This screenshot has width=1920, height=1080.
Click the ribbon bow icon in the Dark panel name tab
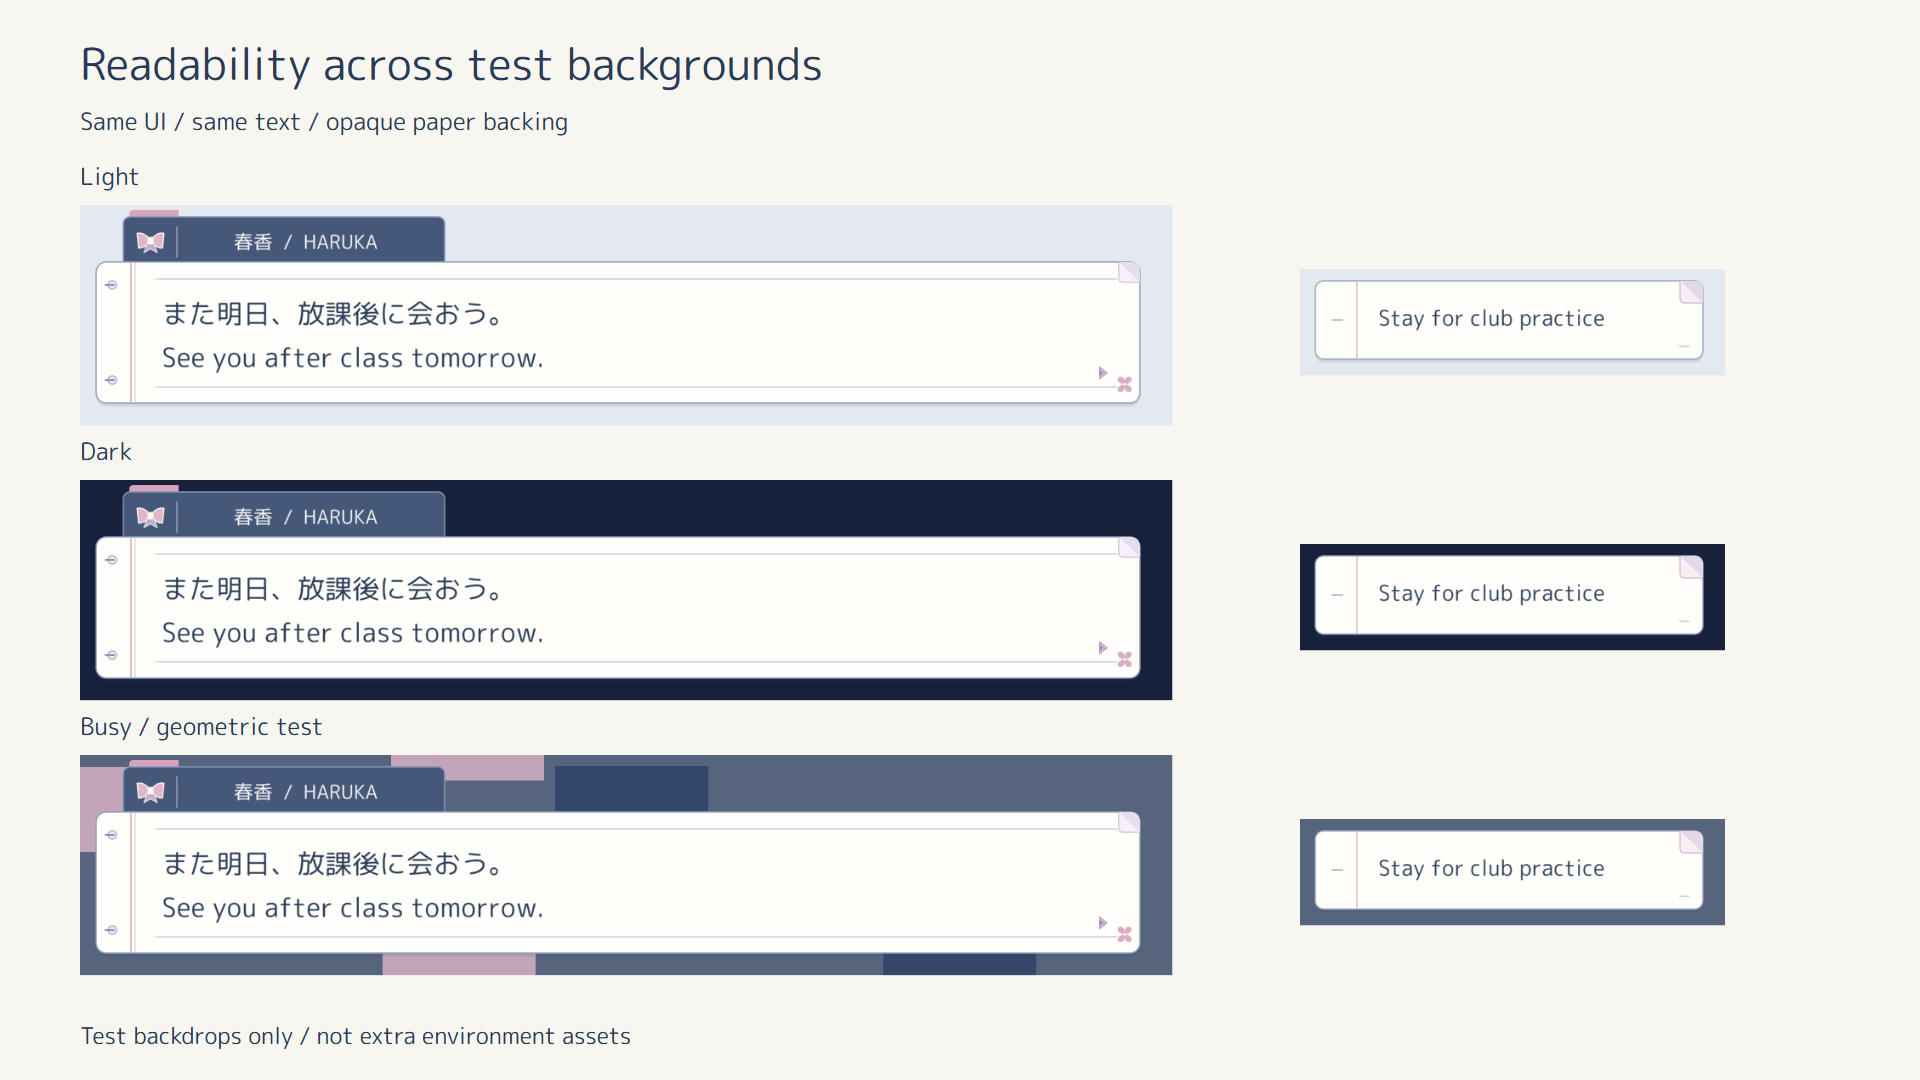point(150,517)
